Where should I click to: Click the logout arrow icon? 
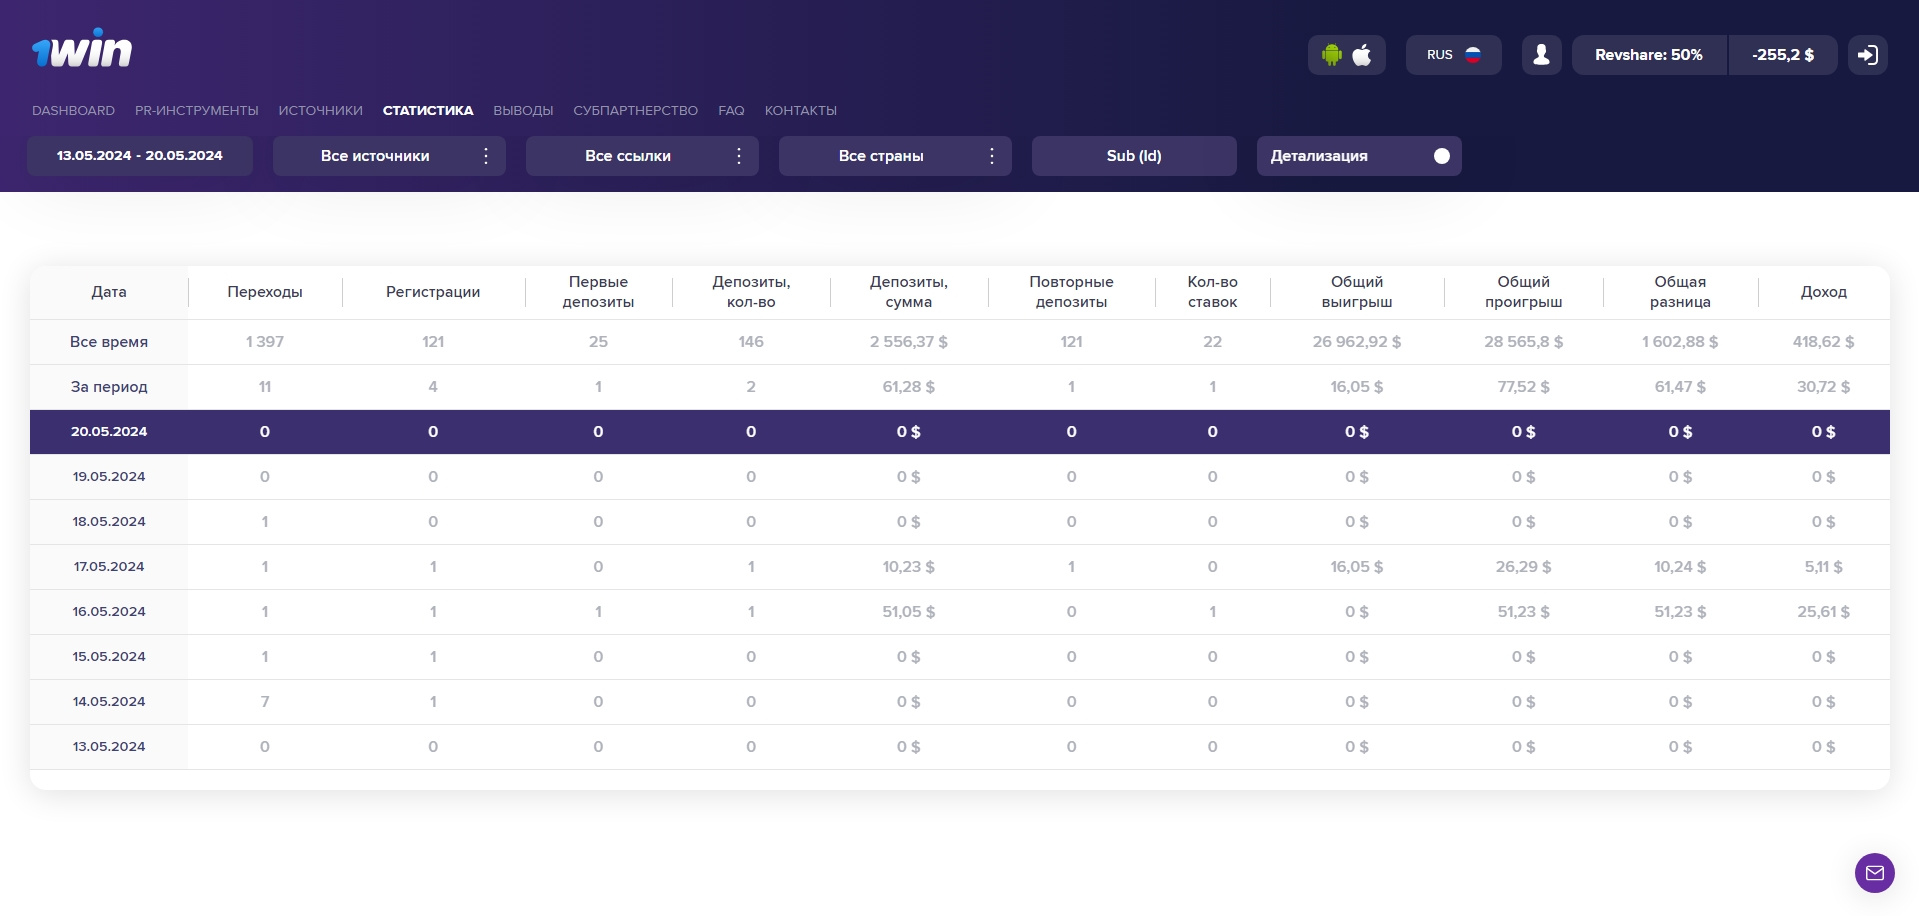point(1867,55)
